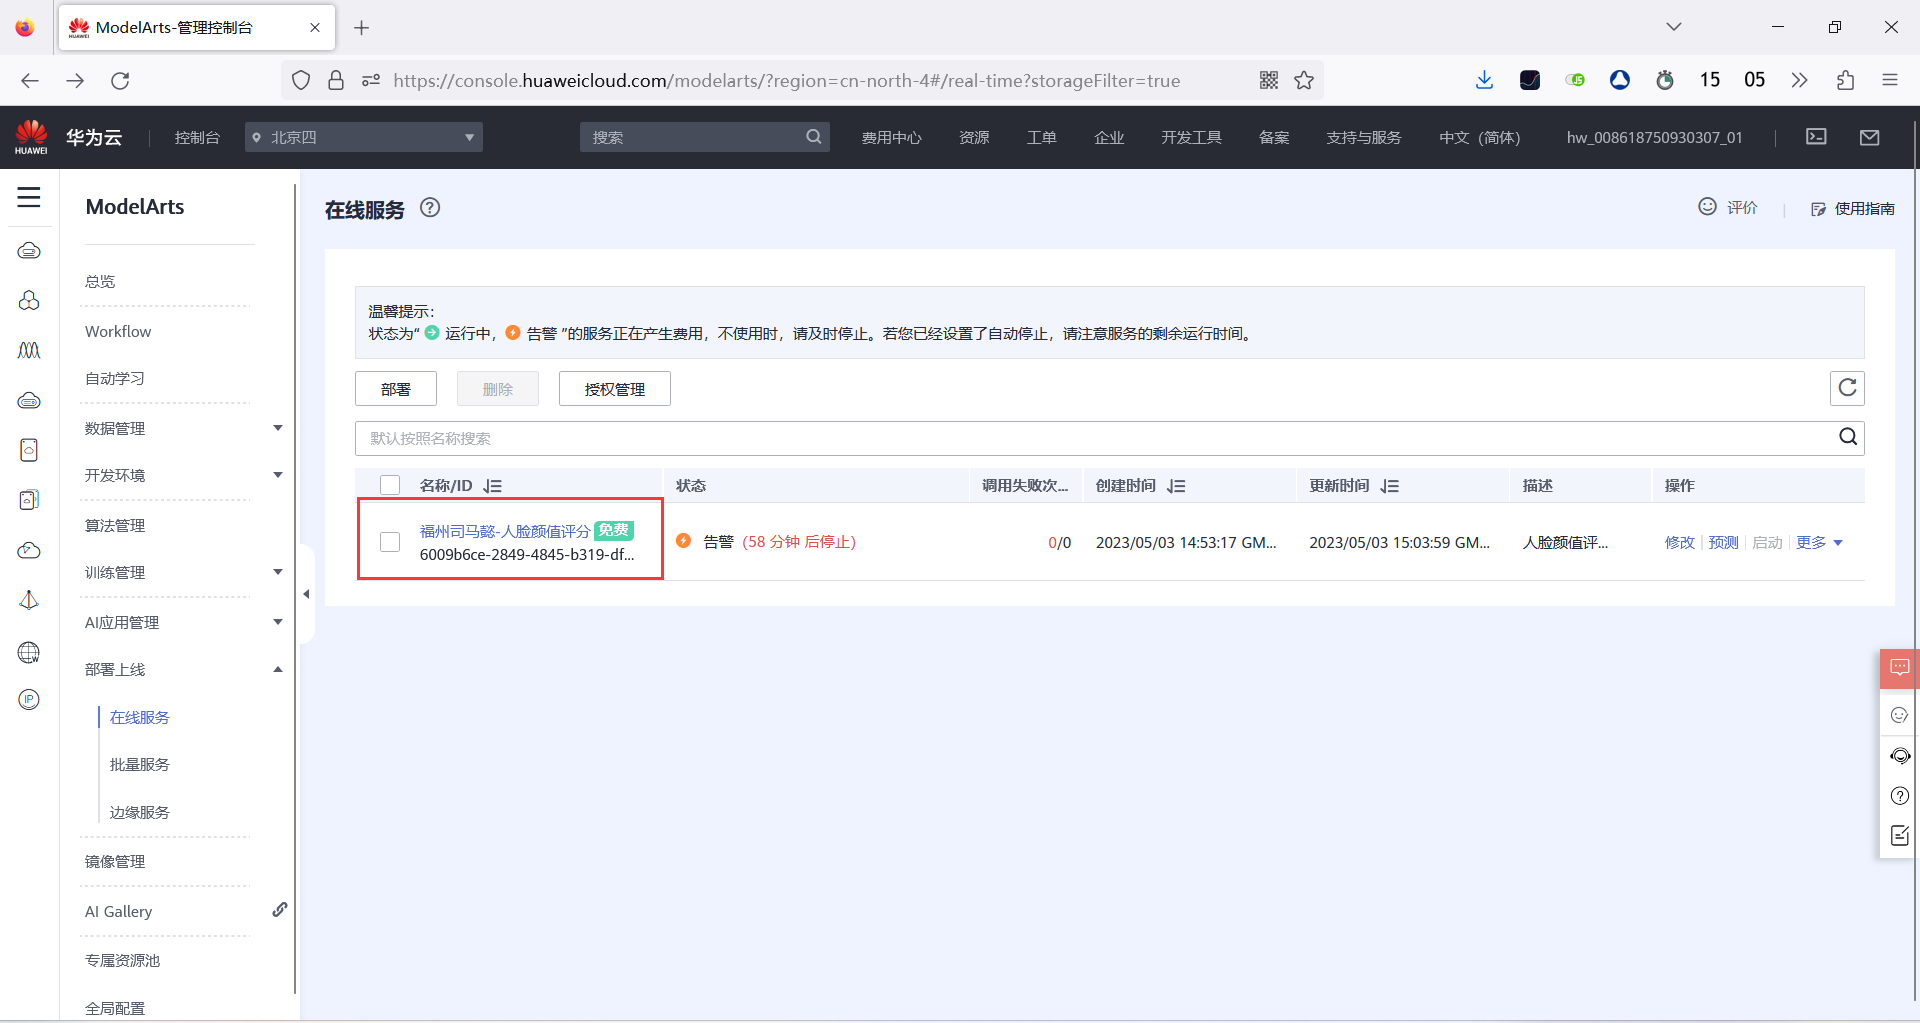Open a new browser tab

(361, 28)
